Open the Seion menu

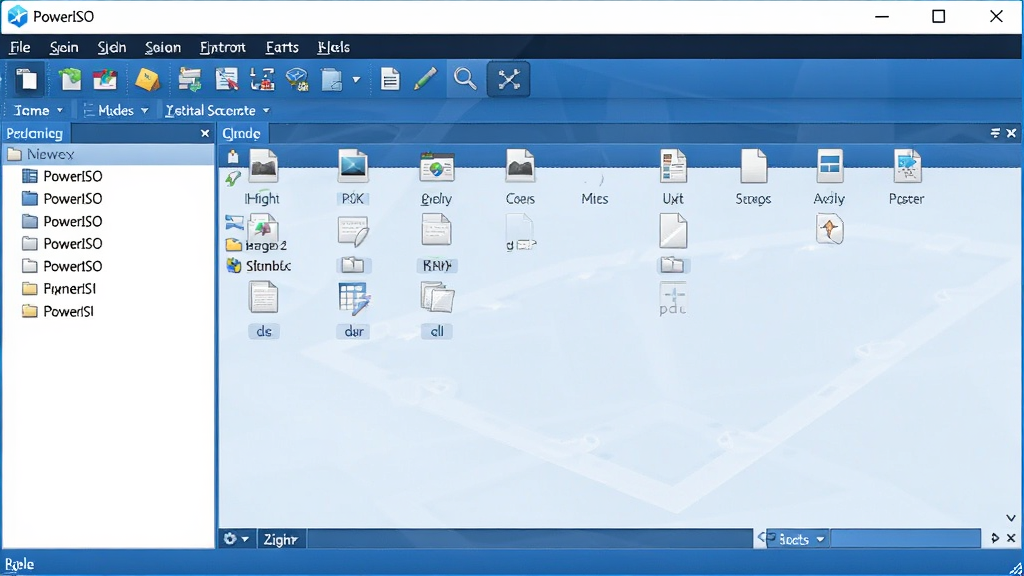click(163, 47)
